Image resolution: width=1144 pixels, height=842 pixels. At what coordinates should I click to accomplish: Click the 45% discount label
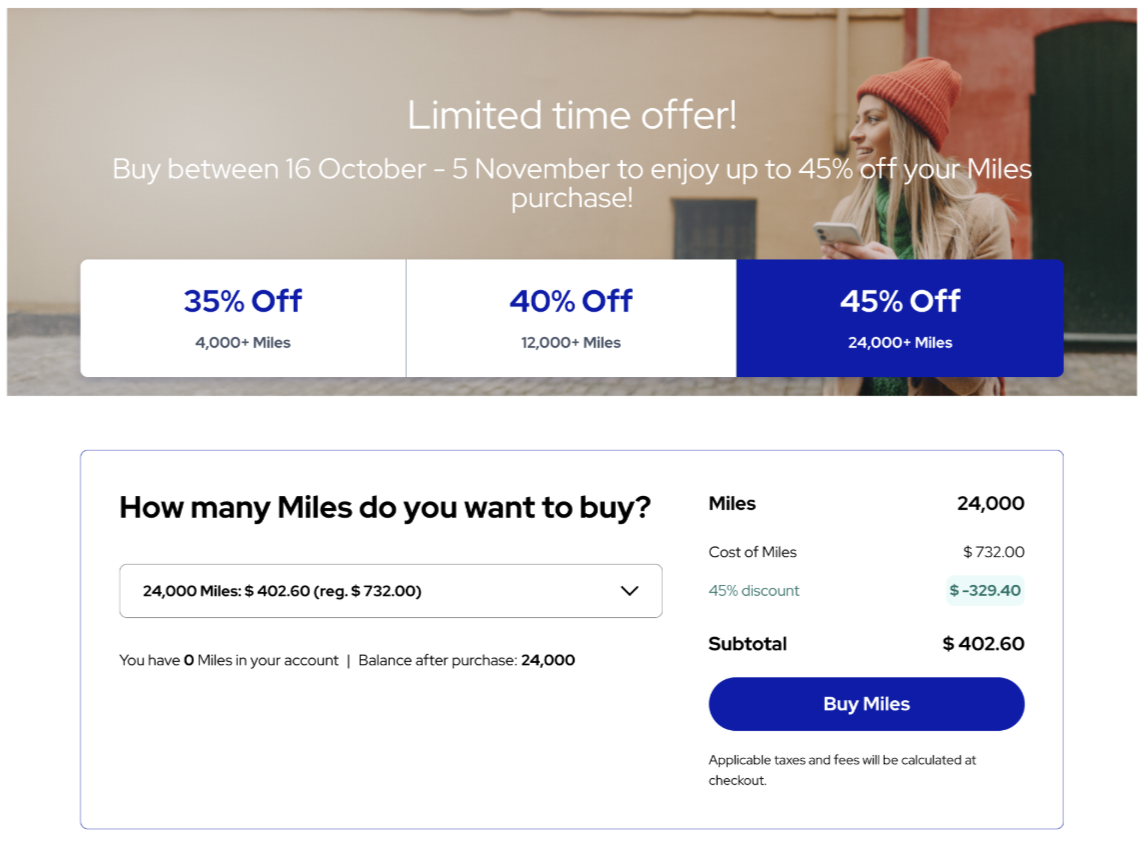tap(754, 591)
